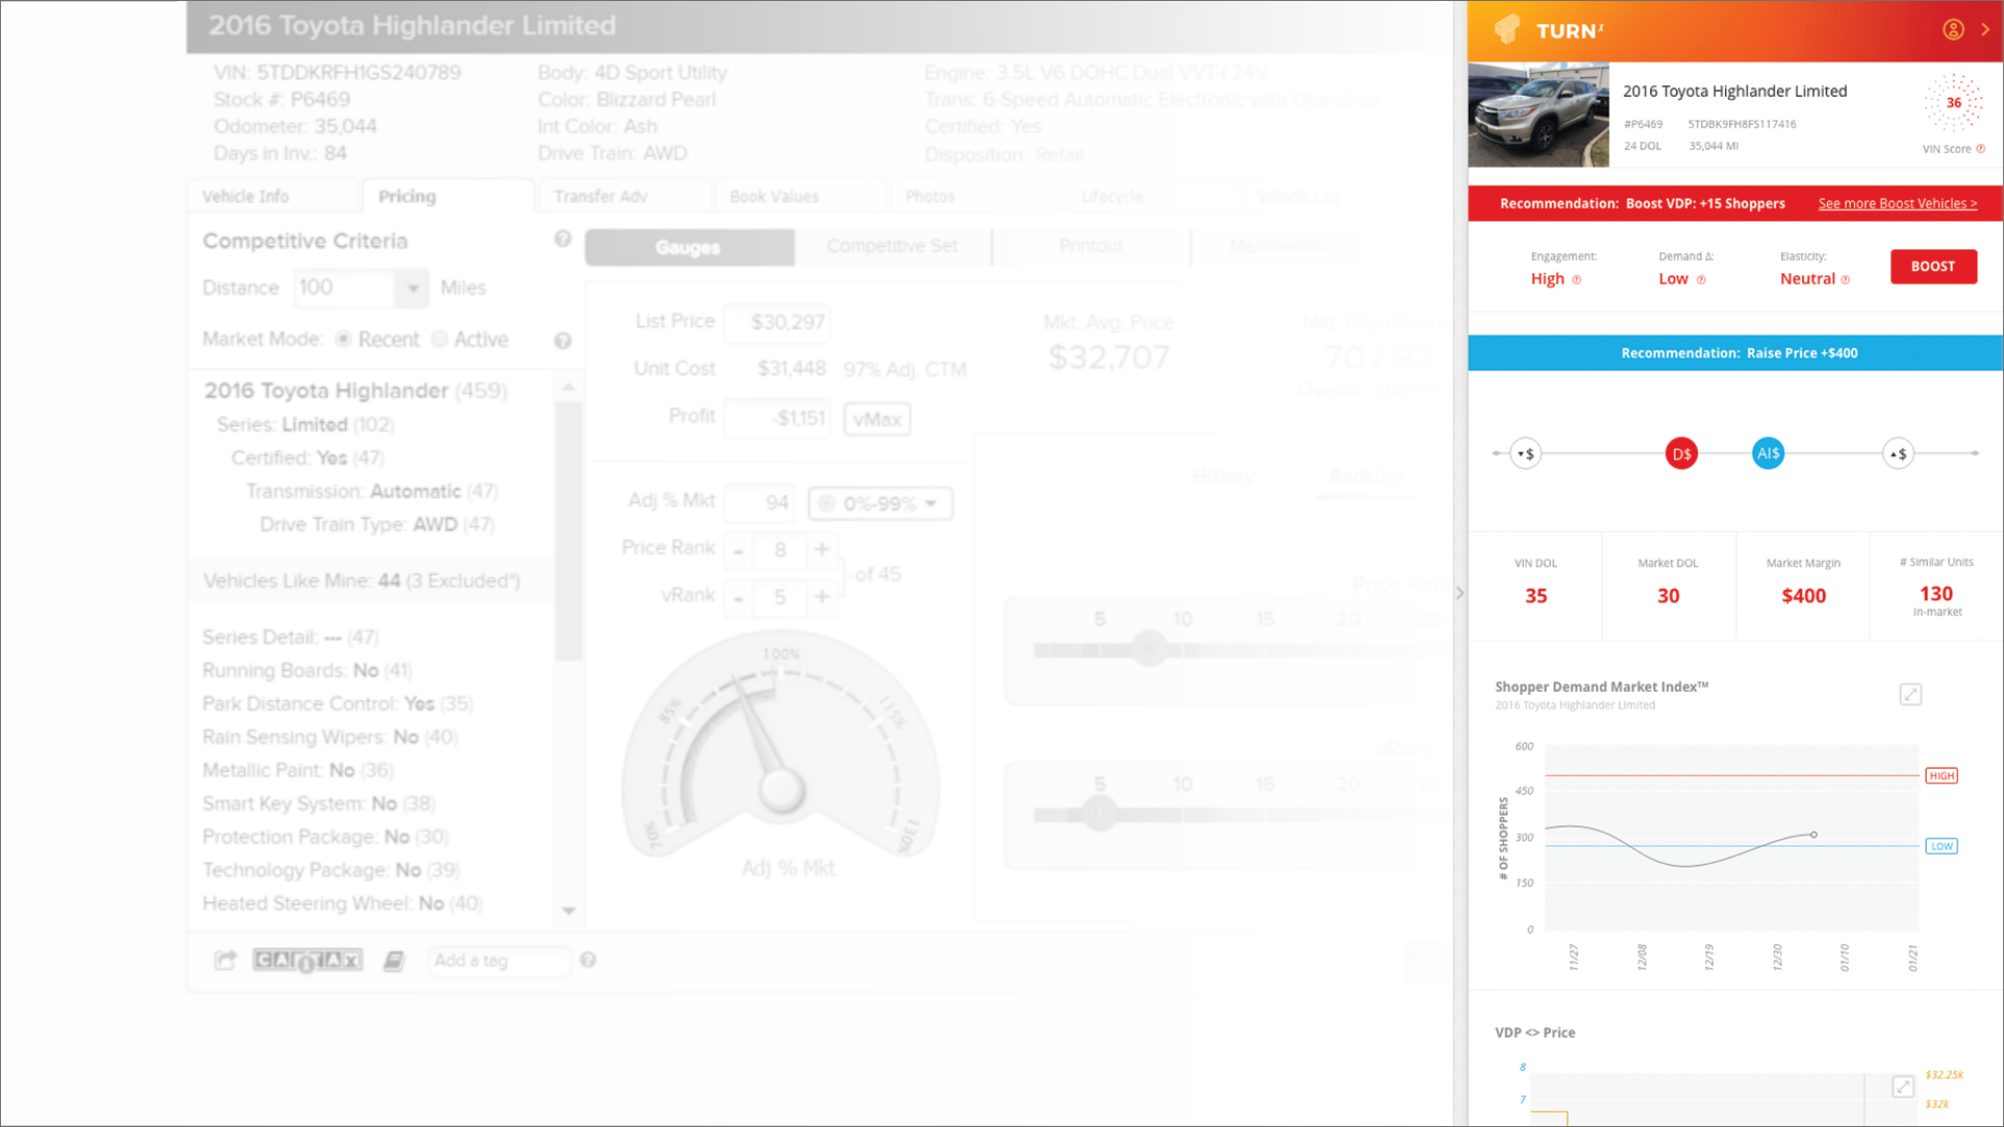The image size is (2004, 1127).
Task: Collapse the TURN side panel arrow
Action: (x=1460, y=593)
